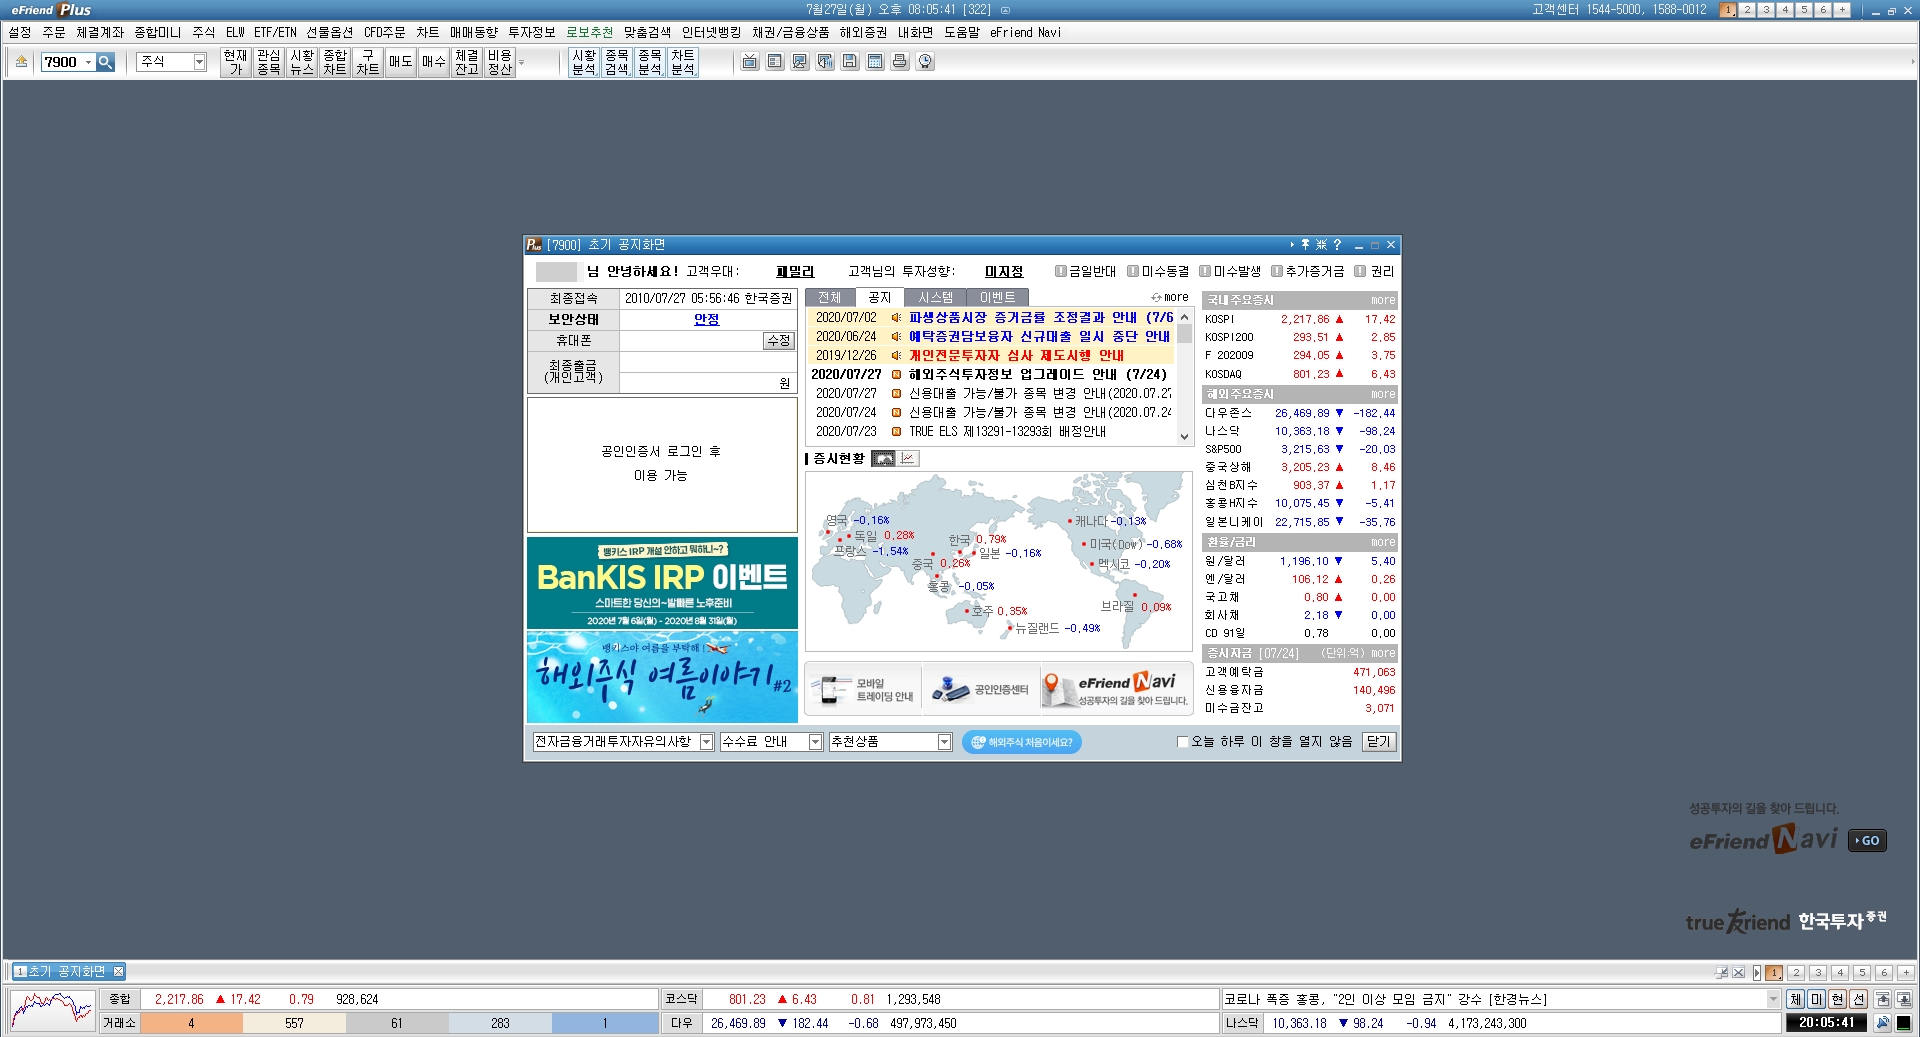Image resolution: width=1920 pixels, height=1037 pixels.
Task: Open the 시황분석 robo toolbar button
Action: pyautogui.click(x=584, y=62)
